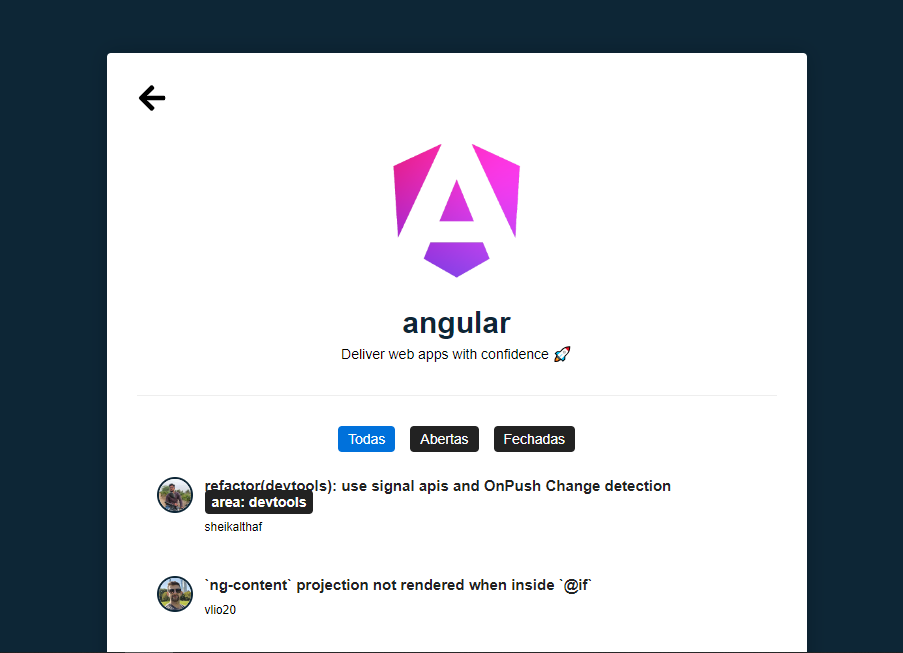
Task: Click the 'area: devtools' label badge
Action: (259, 502)
